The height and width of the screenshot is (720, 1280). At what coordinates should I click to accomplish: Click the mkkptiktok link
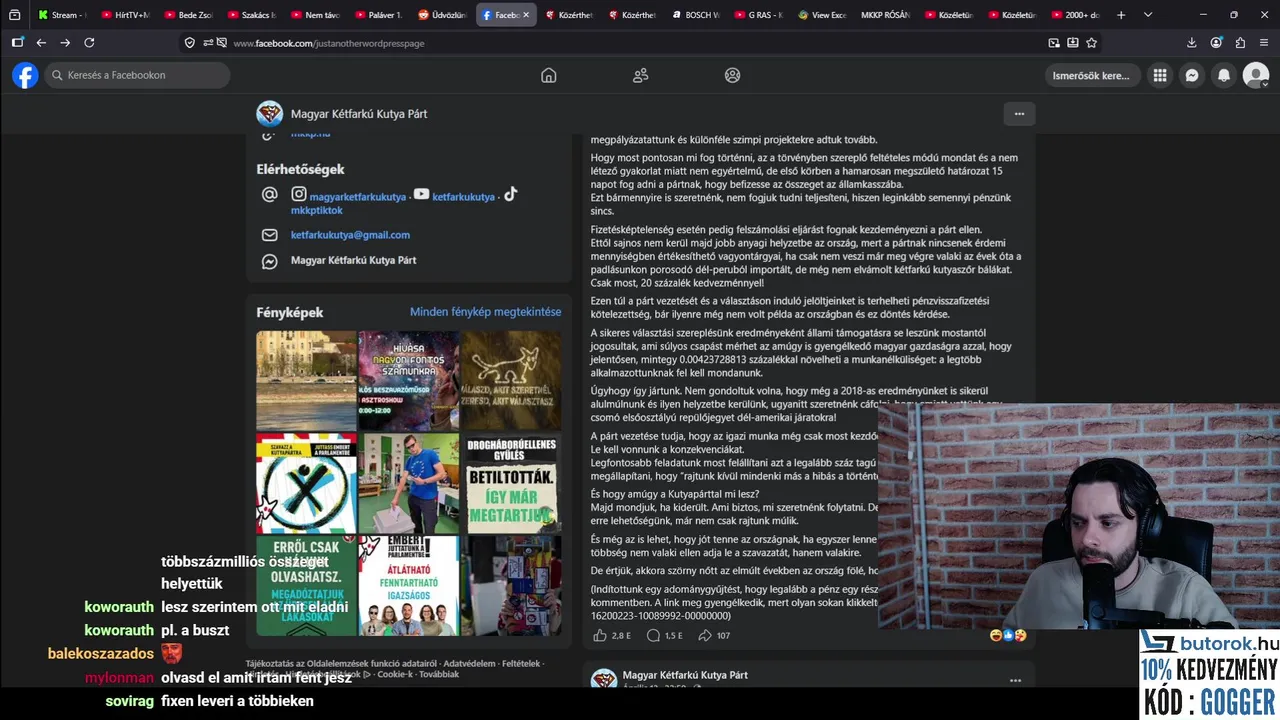[x=316, y=210]
